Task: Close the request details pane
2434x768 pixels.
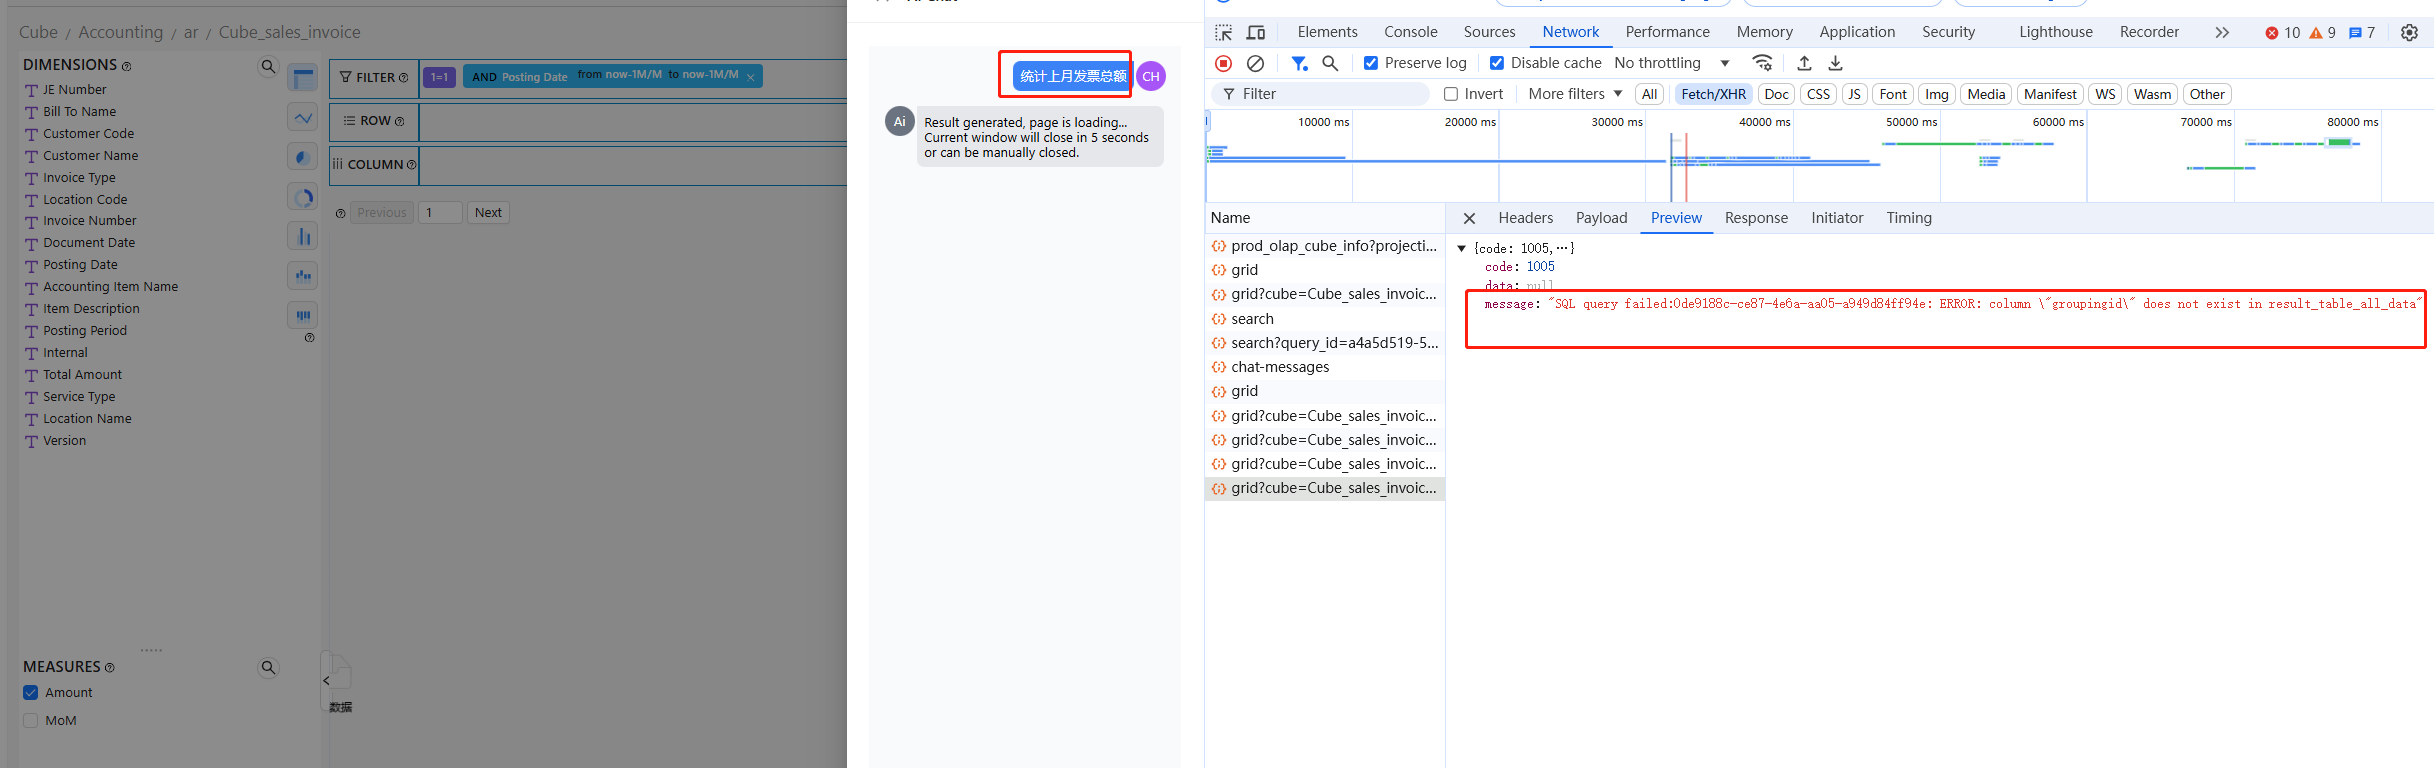Action: [1469, 218]
